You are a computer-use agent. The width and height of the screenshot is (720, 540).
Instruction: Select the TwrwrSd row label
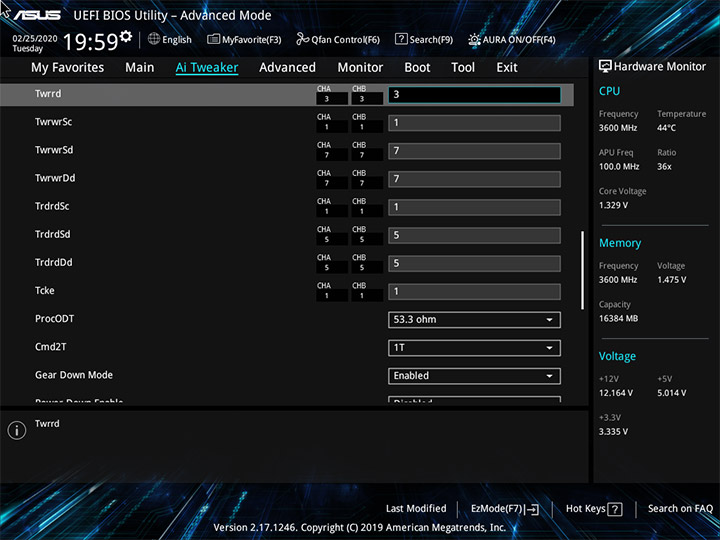(54, 150)
